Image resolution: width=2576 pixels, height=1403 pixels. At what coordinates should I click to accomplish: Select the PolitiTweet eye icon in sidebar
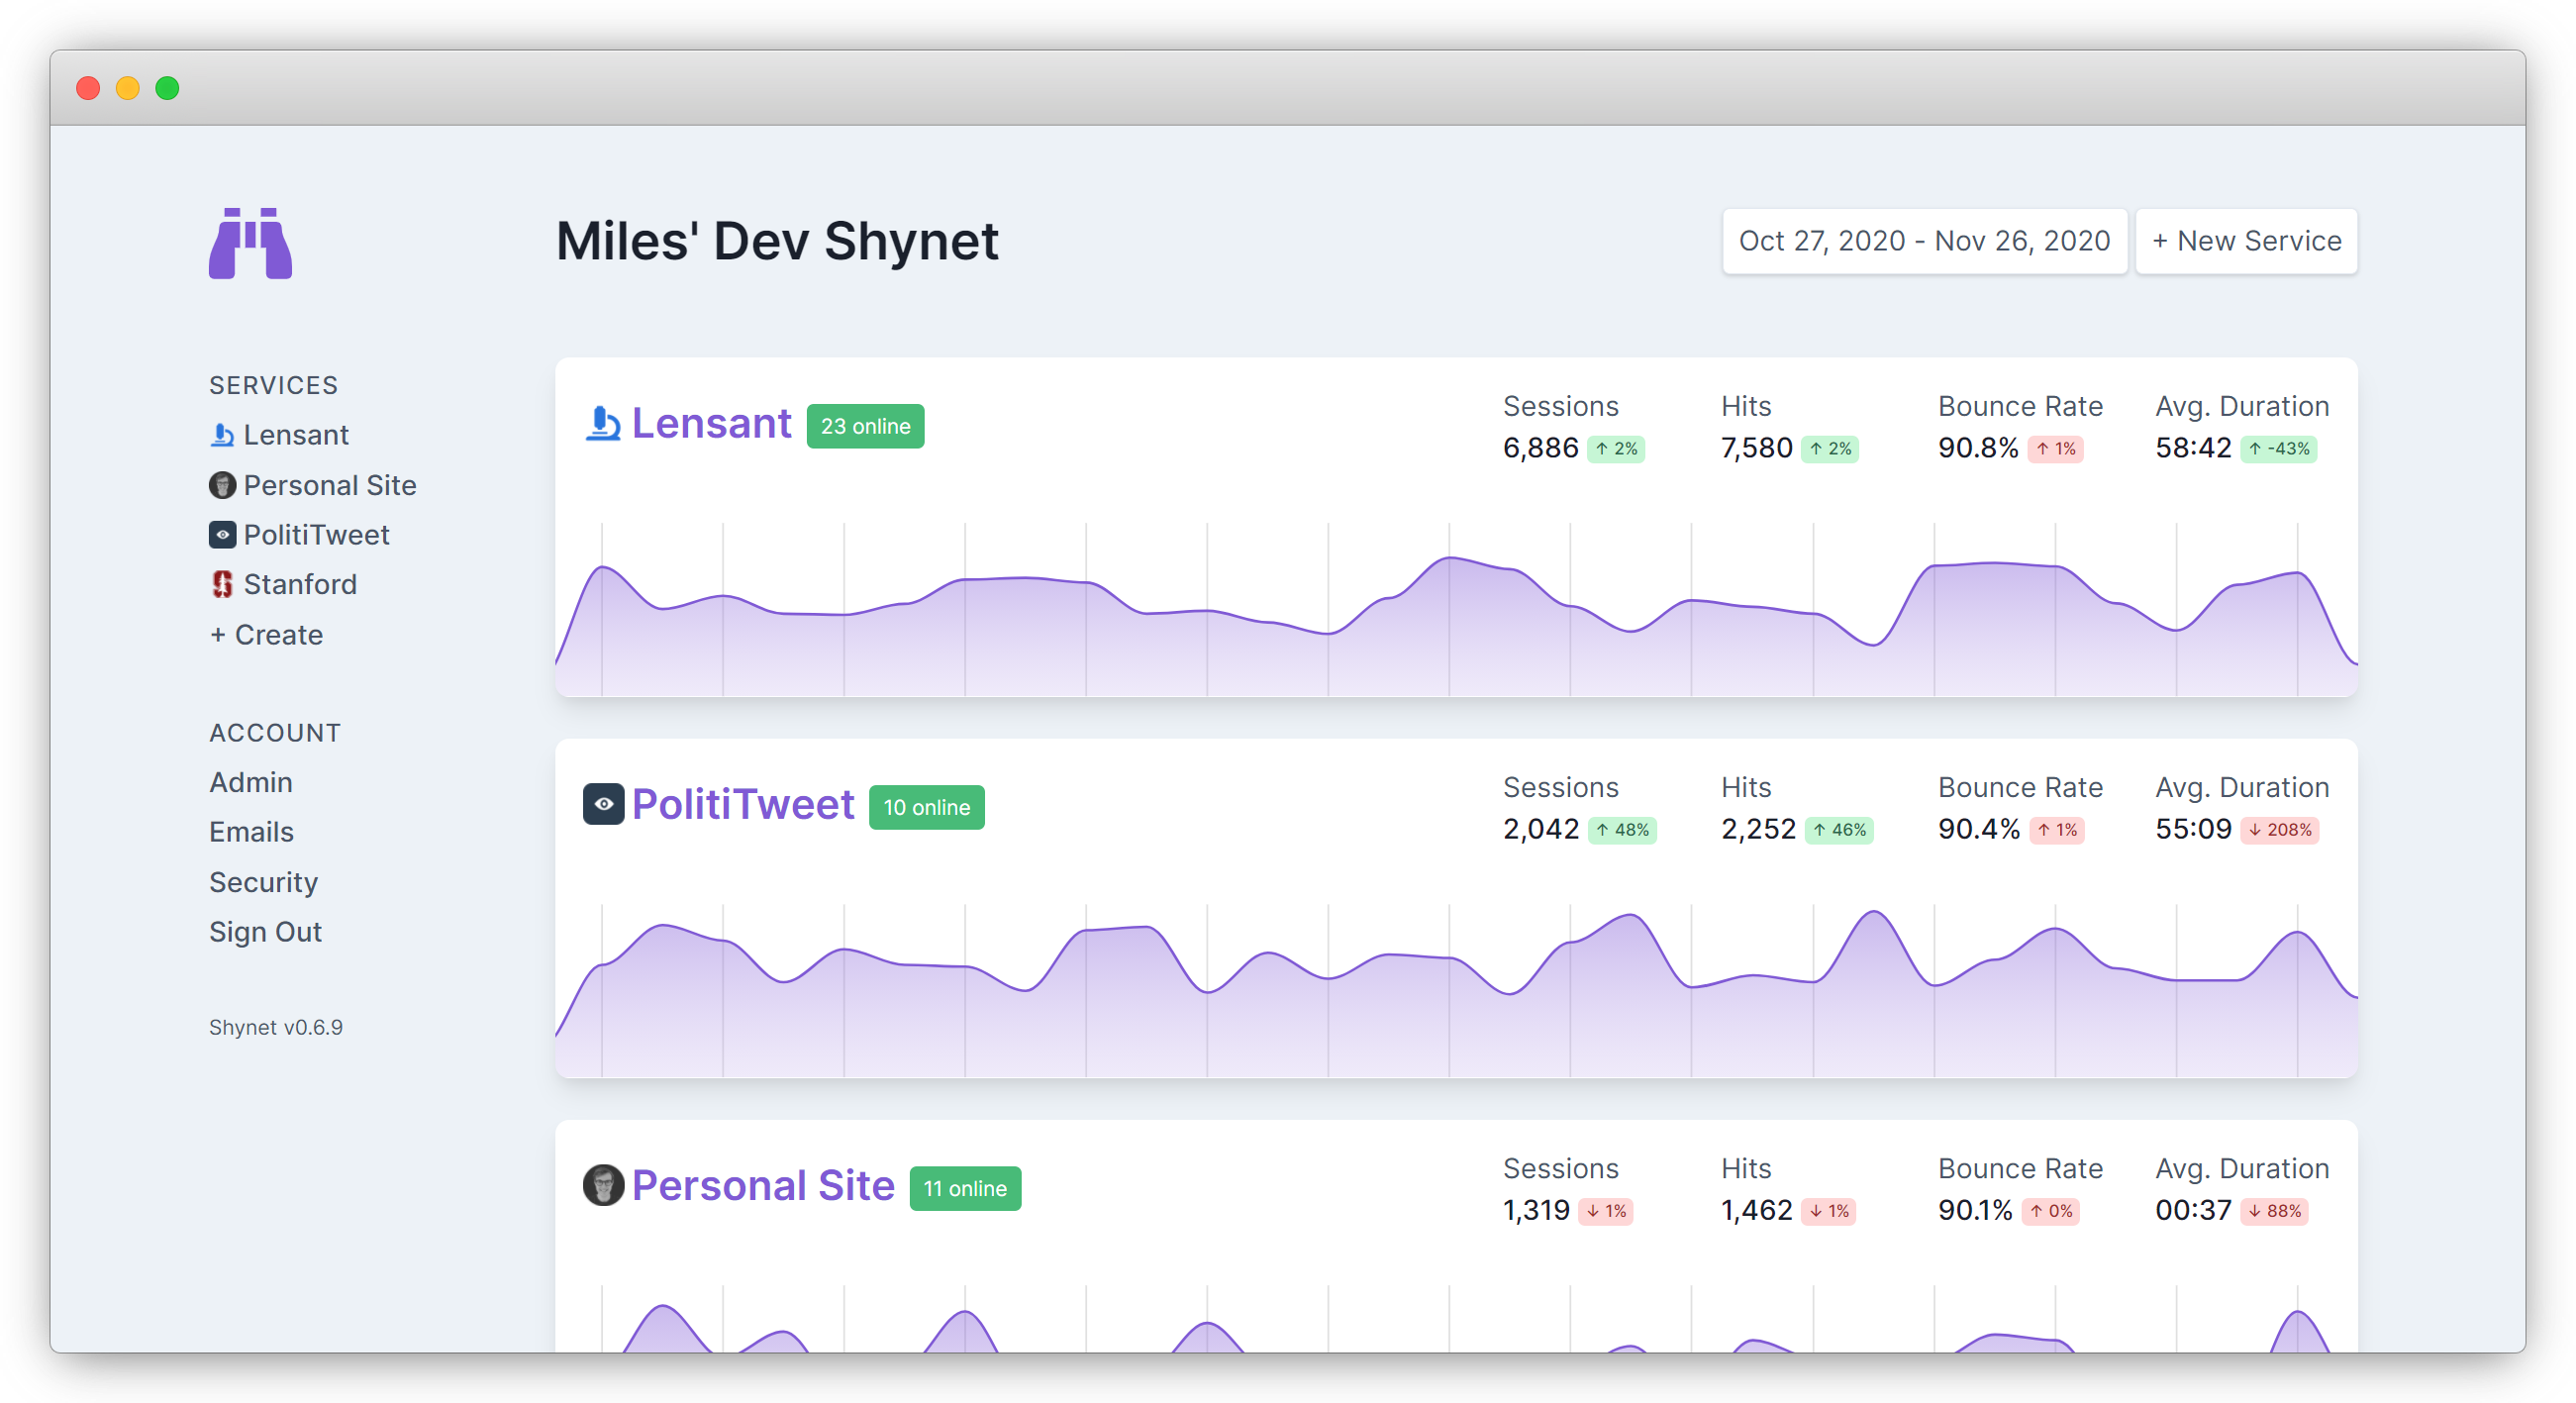222,535
